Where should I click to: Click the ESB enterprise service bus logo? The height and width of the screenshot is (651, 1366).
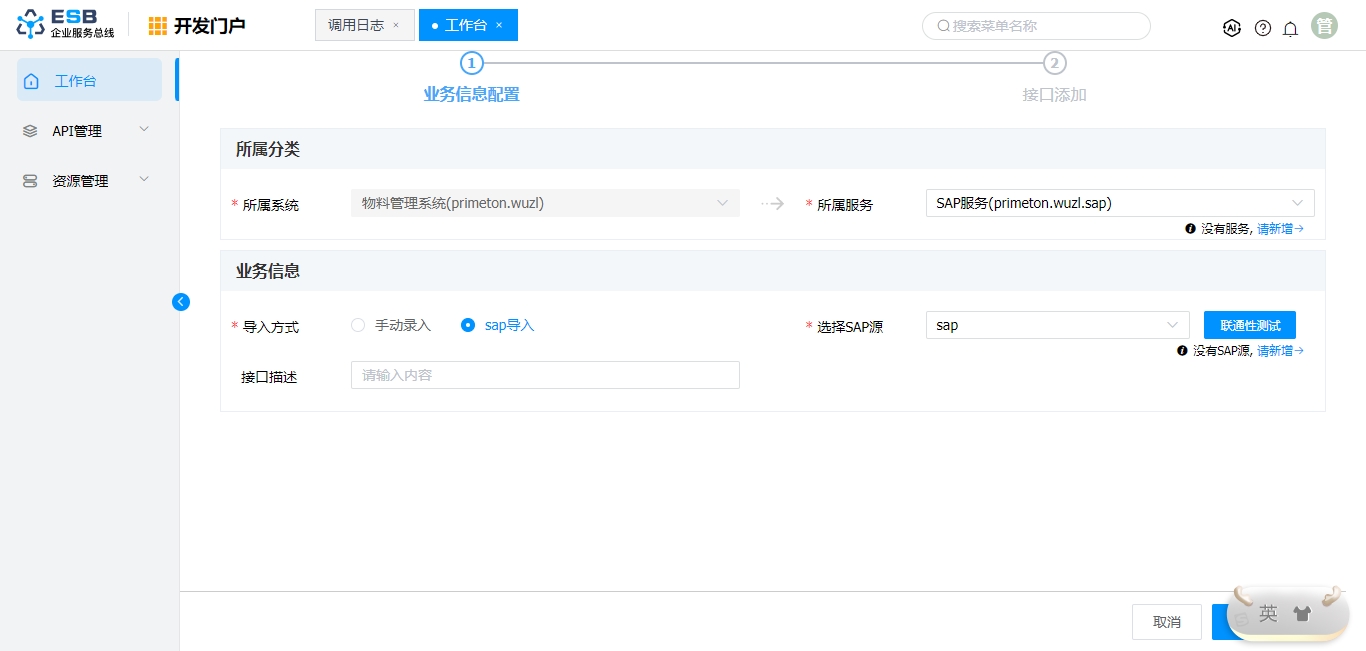[x=65, y=25]
